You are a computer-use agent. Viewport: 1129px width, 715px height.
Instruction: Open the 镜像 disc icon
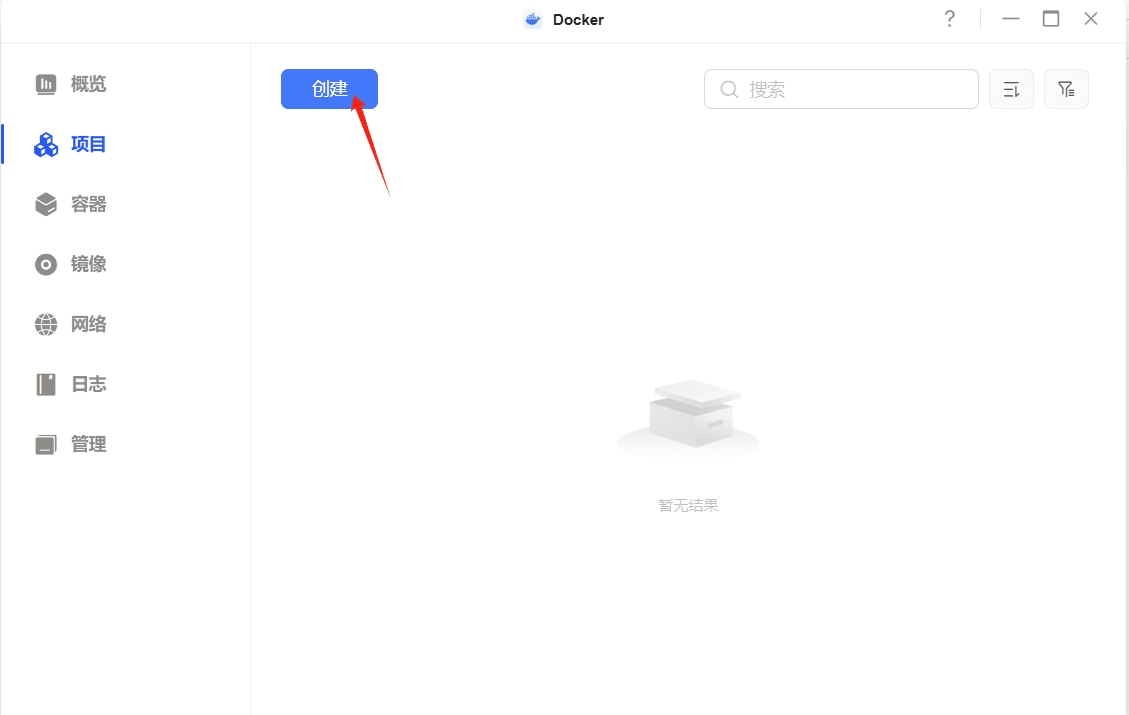tap(46, 264)
